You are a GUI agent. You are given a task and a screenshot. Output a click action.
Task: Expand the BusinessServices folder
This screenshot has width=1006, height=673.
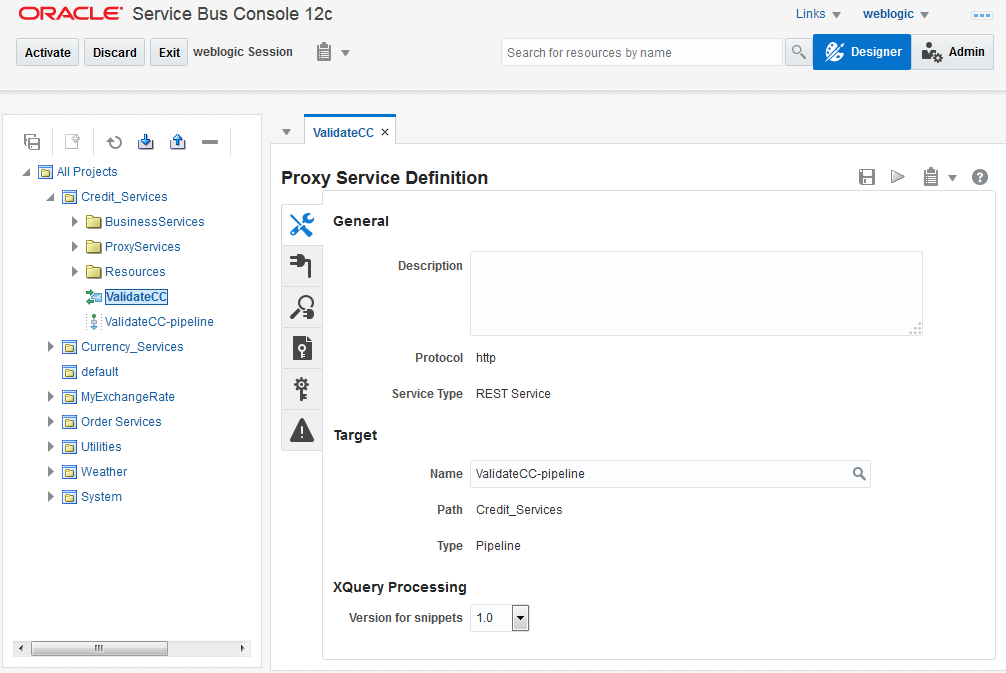(74, 221)
